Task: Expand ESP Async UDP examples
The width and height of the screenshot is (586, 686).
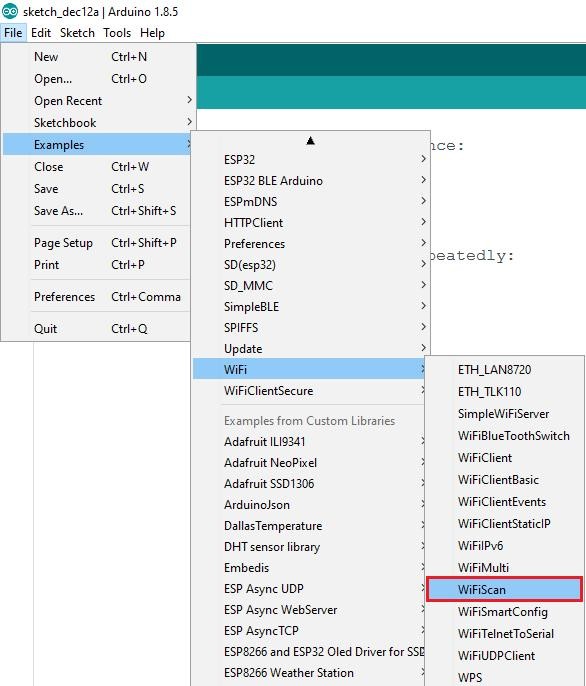Action: tap(309, 588)
